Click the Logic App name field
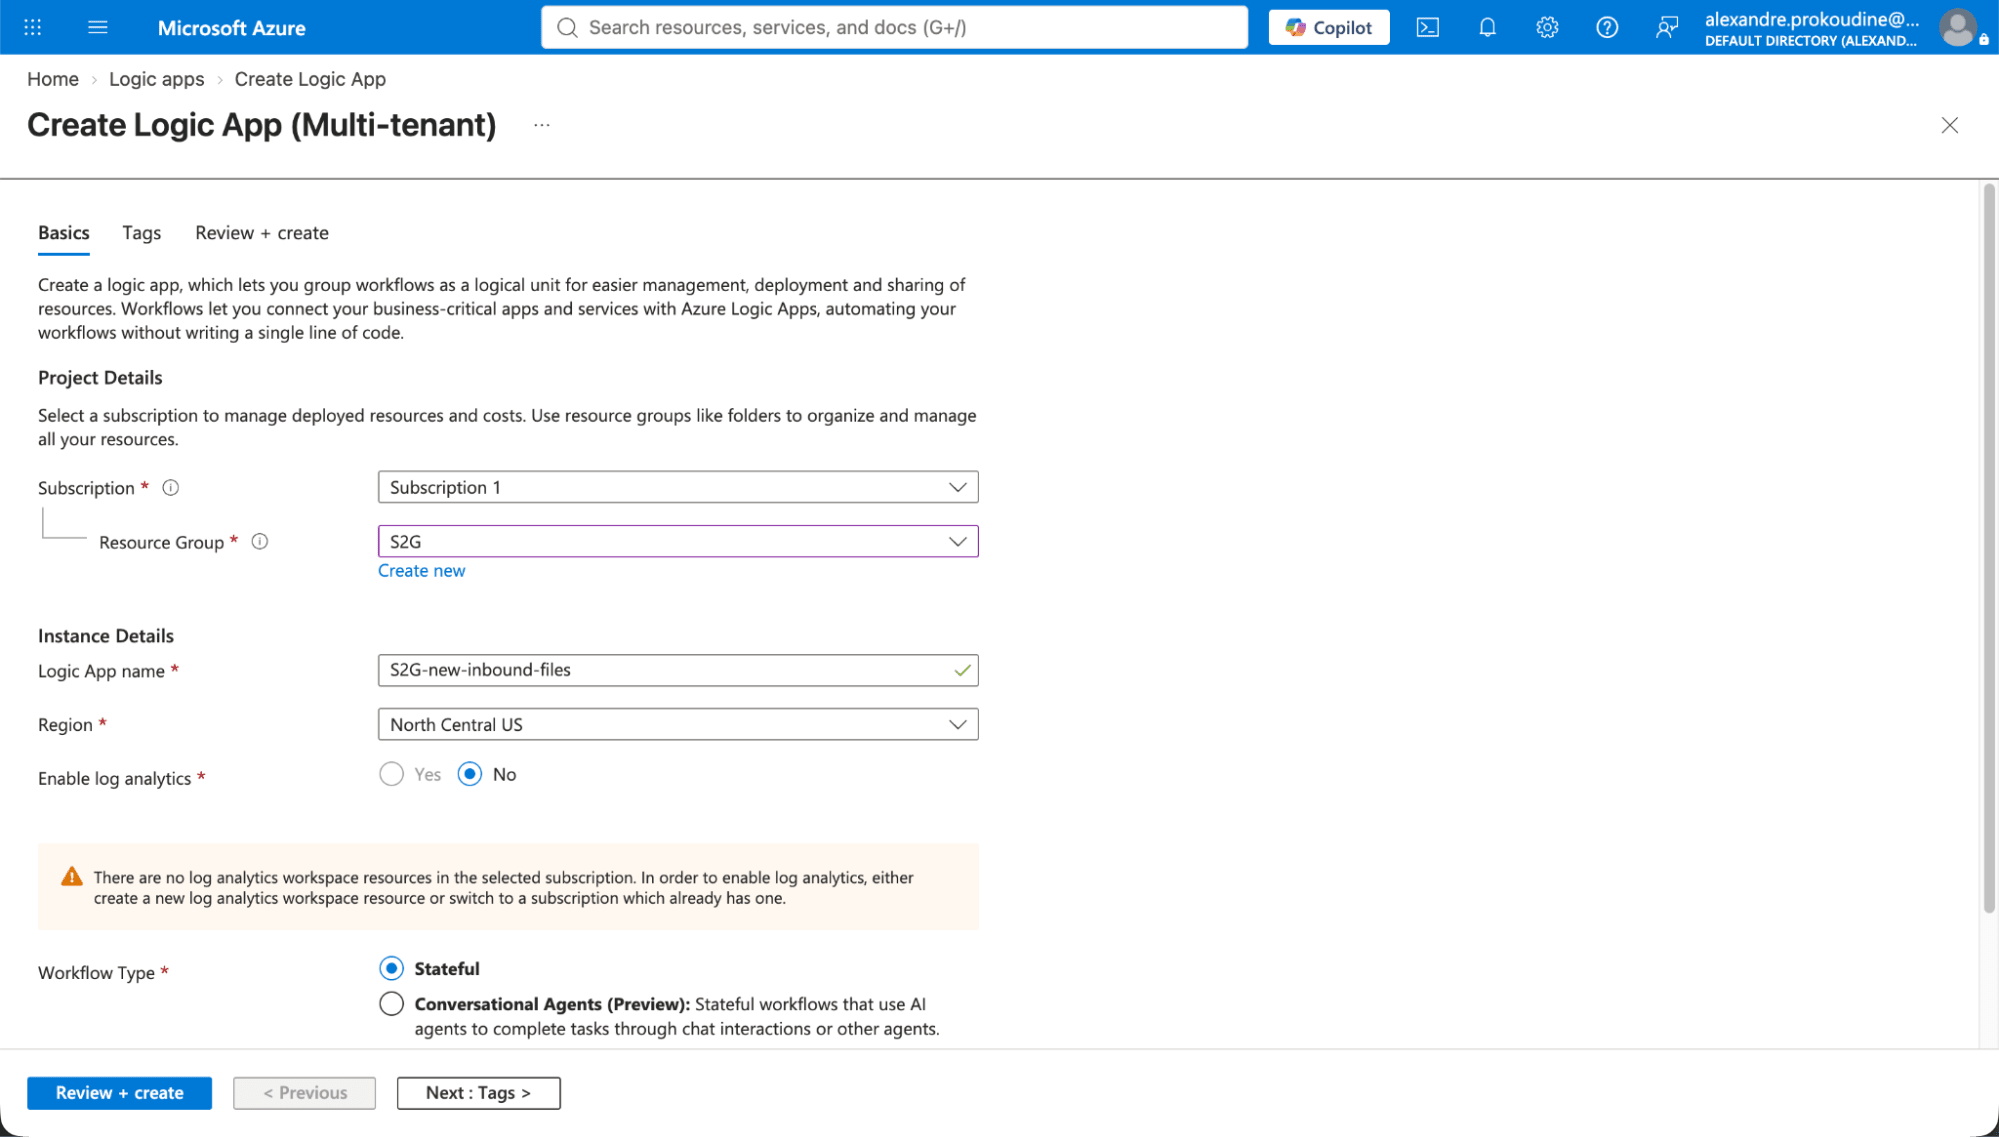The height and width of the screenshot is (1138, 1999). pyautogui.click(x=678, y=670)
